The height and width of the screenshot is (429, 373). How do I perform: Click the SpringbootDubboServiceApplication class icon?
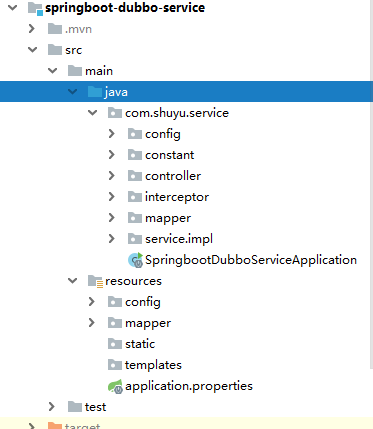coord(136,260)
